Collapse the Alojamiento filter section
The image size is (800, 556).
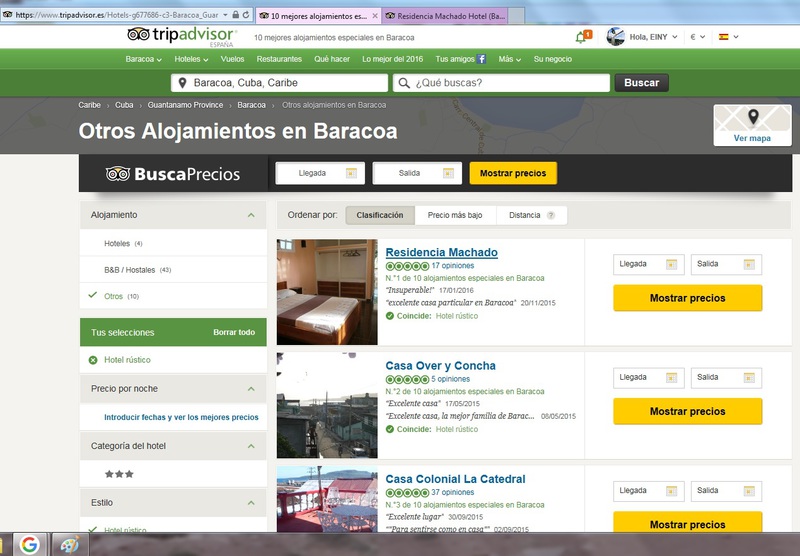click(x=251, y=215)
